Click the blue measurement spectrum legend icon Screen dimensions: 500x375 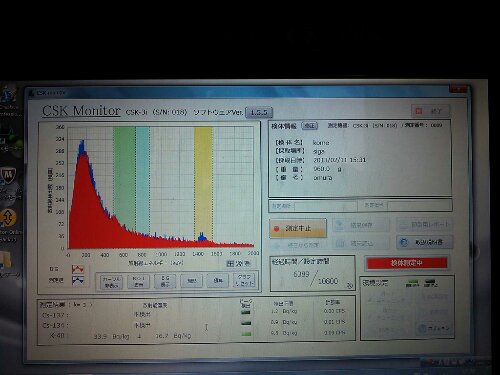point(78,280)
